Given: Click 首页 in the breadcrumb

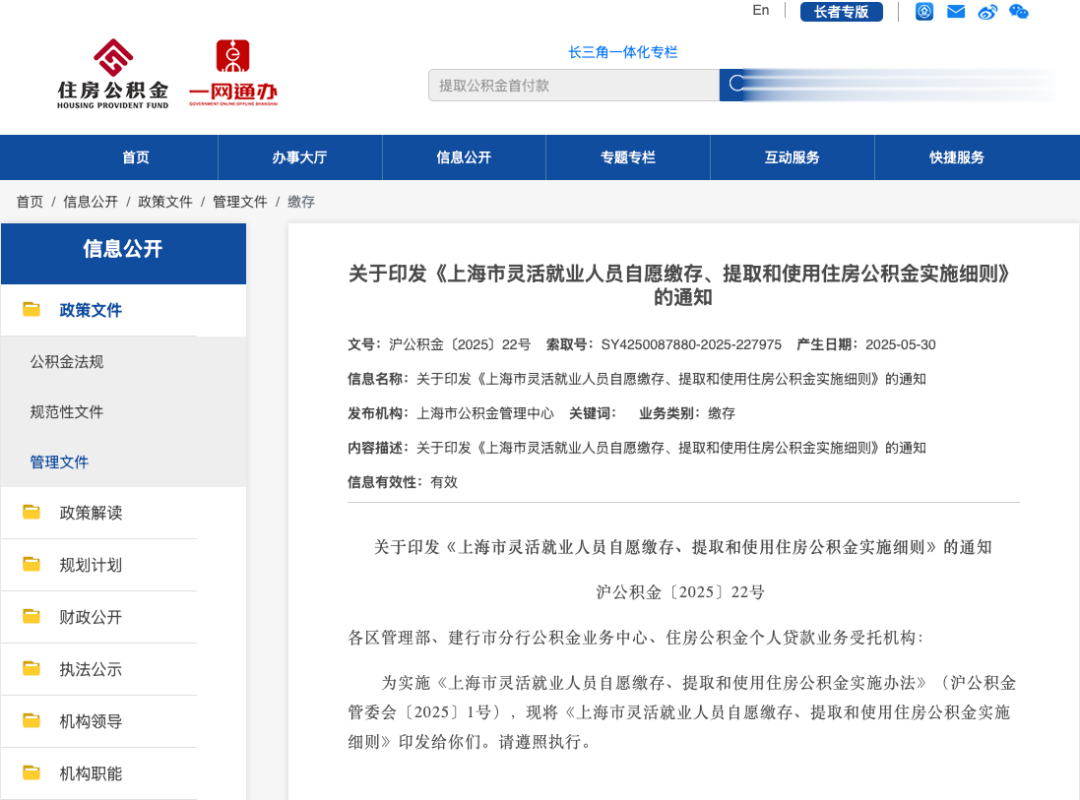Looking at the screenshot, I should (30, 202).
